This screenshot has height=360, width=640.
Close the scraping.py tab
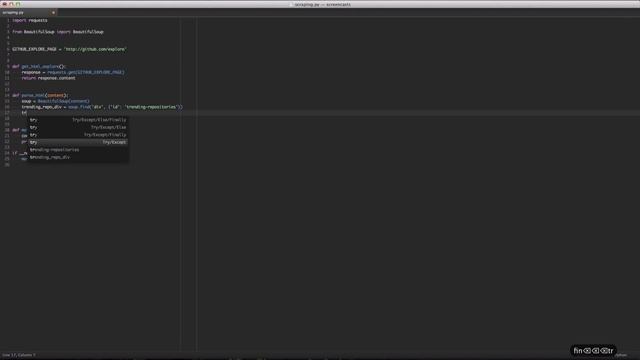click(x=53, y=13)
